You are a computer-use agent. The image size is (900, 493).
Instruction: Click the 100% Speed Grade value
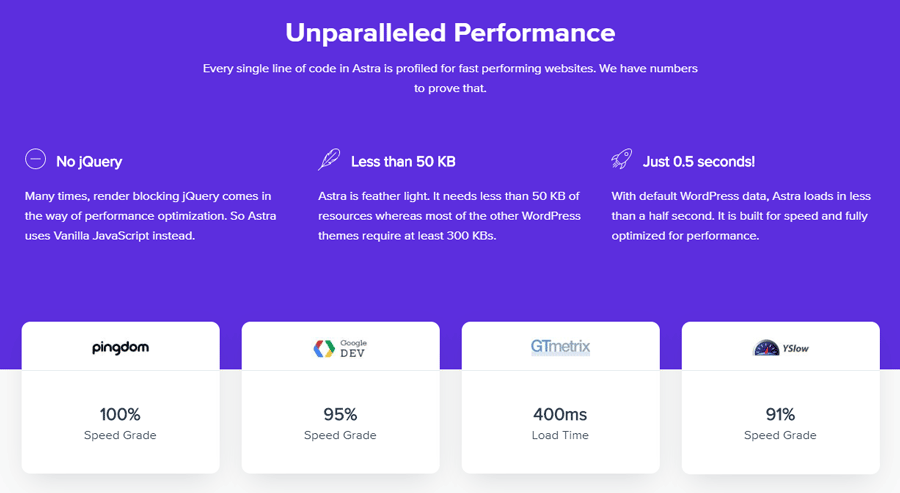tap(120, 414)
